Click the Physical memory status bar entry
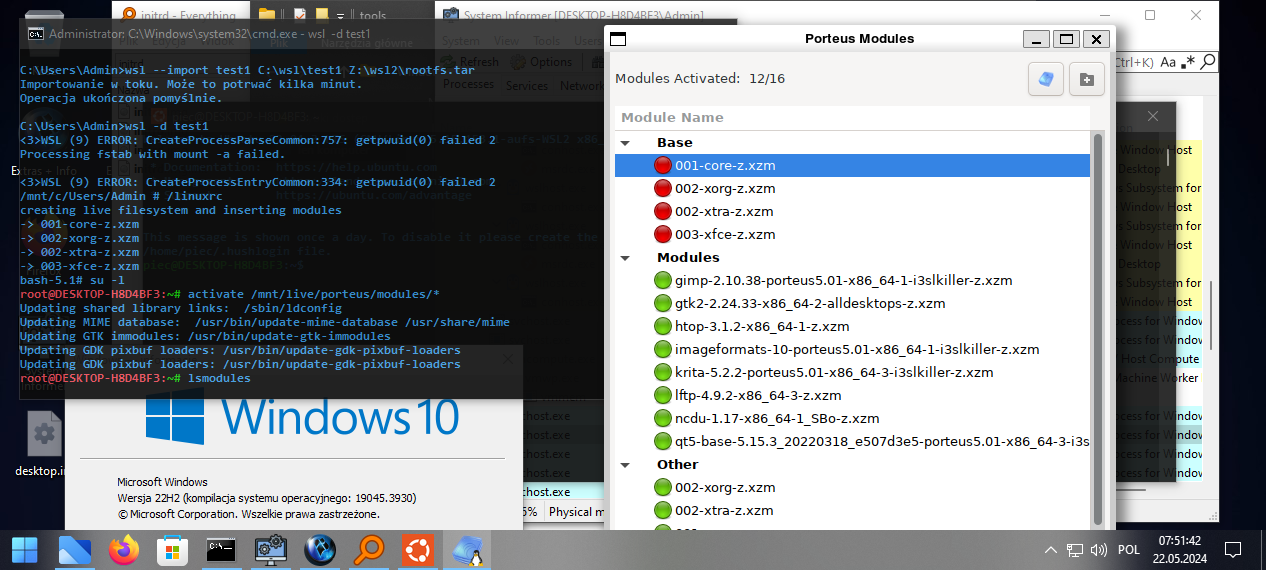The height and width of the screenshot is (570, 1266). (x=575, y=512)
